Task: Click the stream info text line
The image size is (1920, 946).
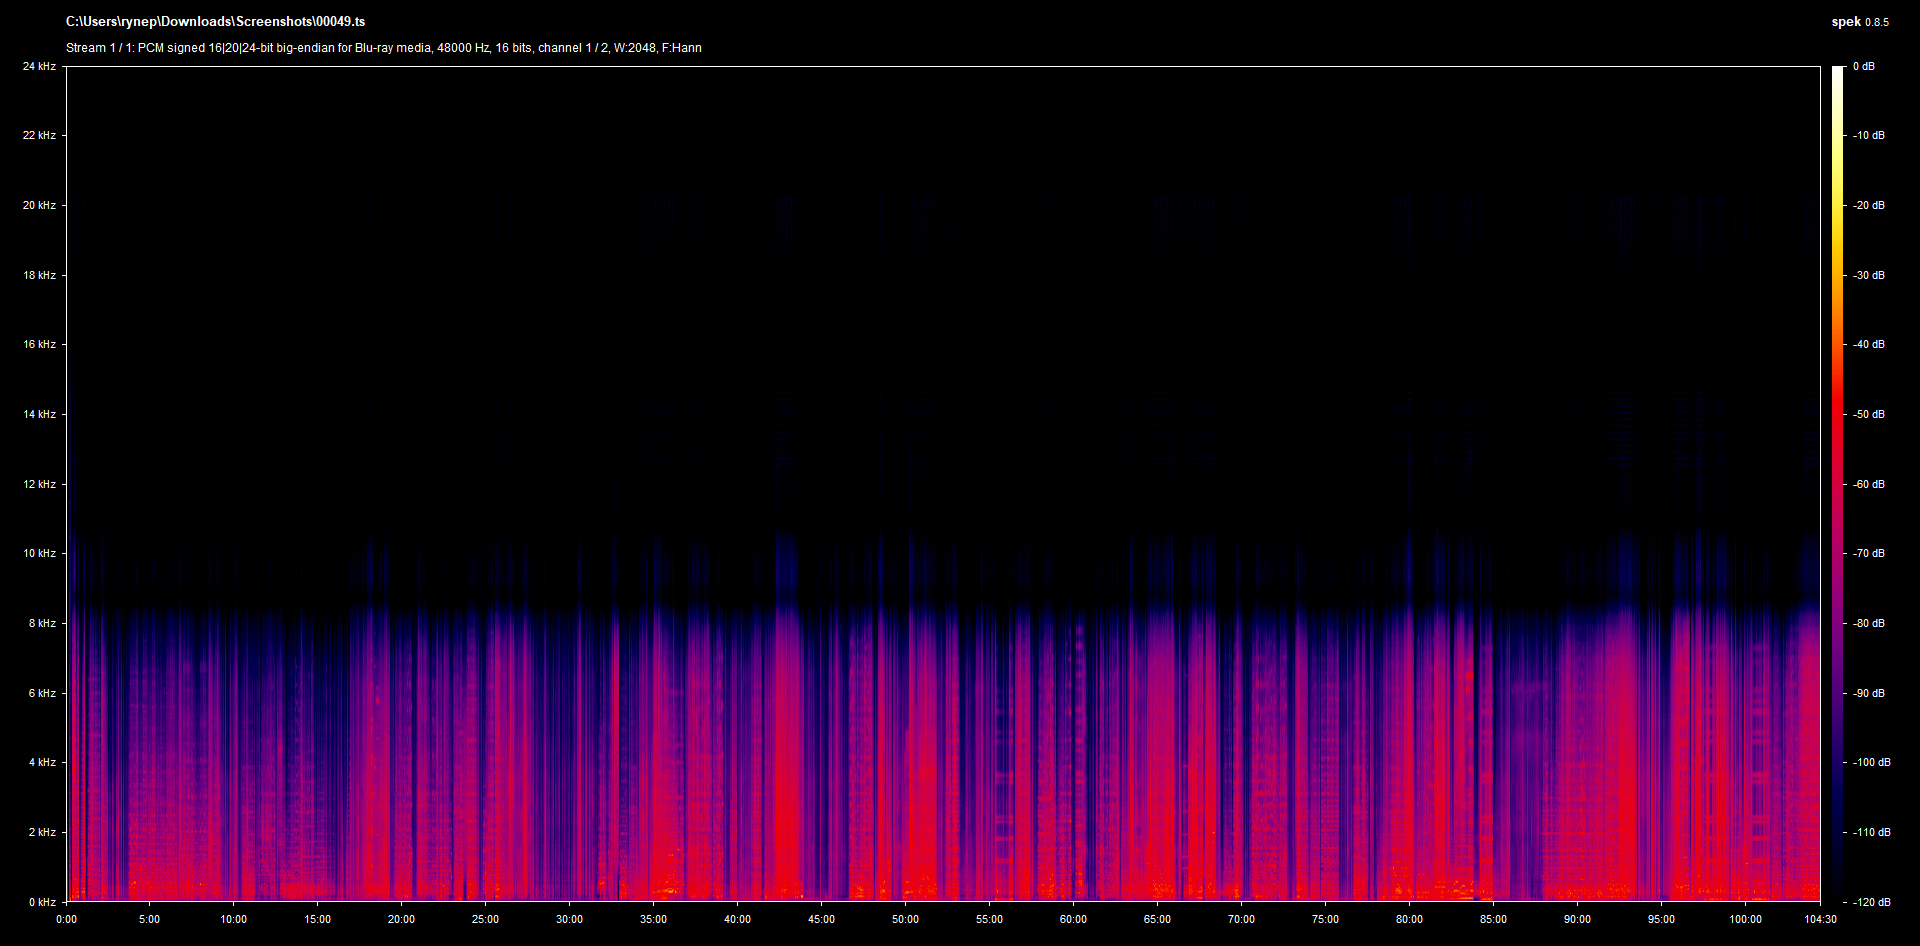Action: (384, 48)
